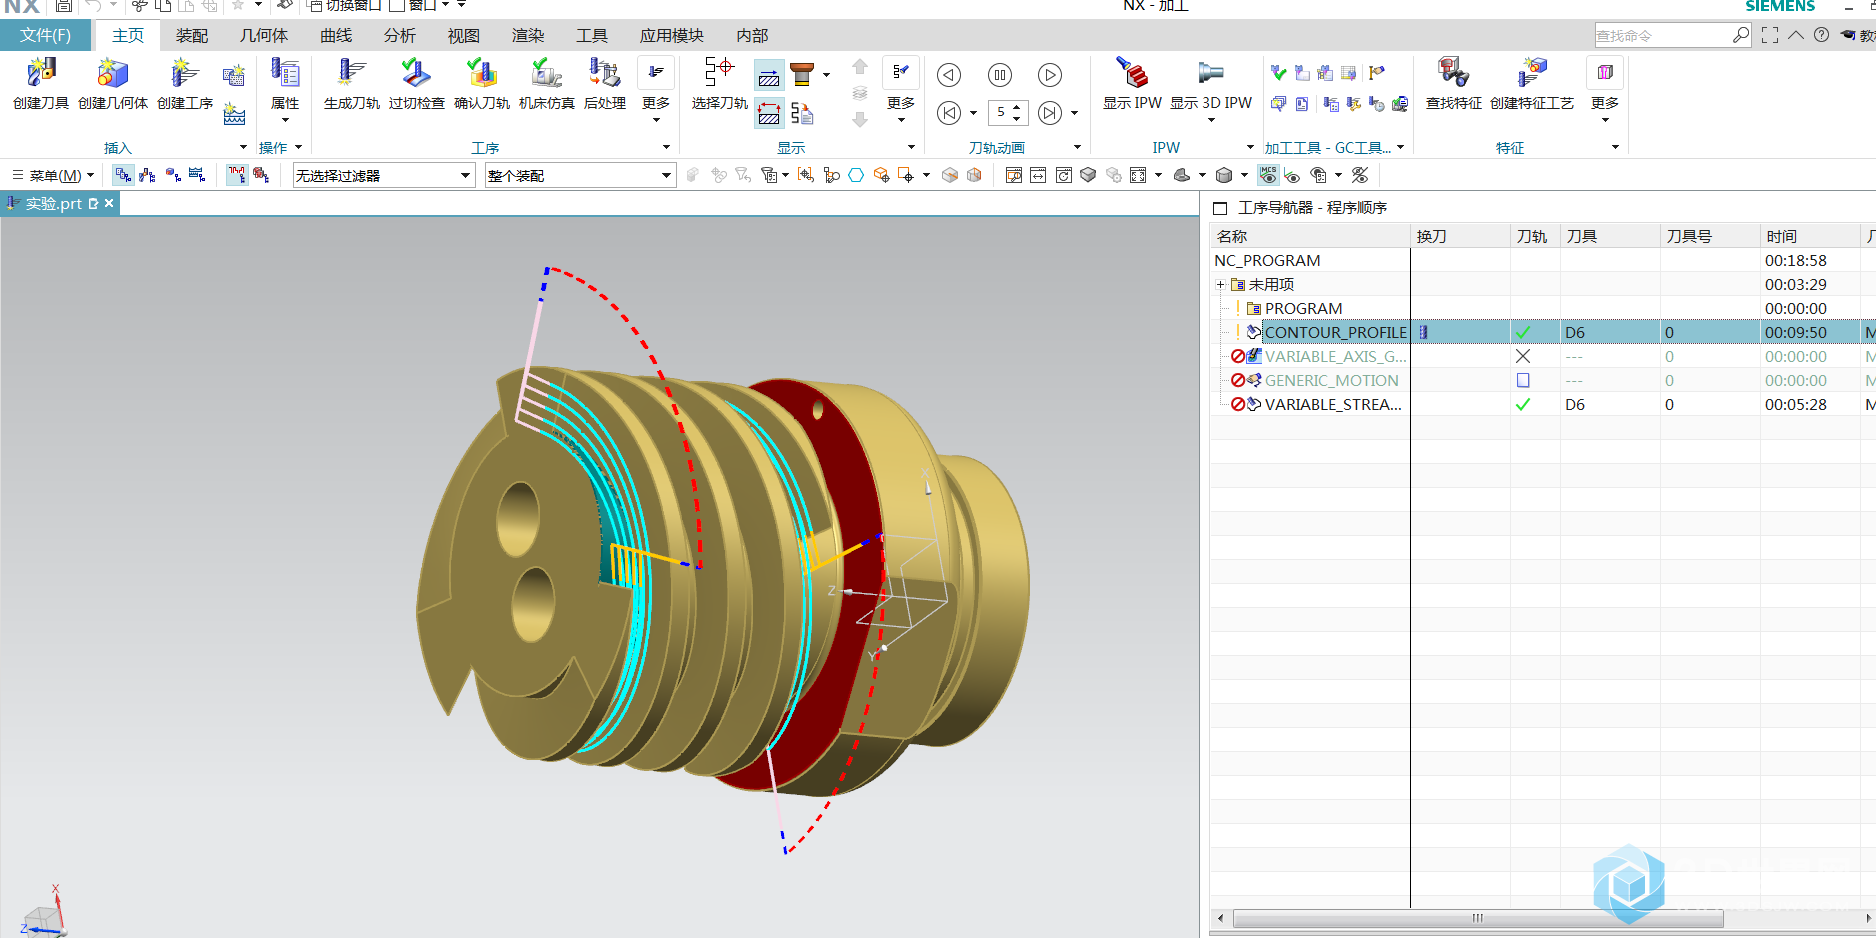This screenshot has width=1876, height=938.
Task: Step to next tool path event
Action: (x=1049, y=113)
